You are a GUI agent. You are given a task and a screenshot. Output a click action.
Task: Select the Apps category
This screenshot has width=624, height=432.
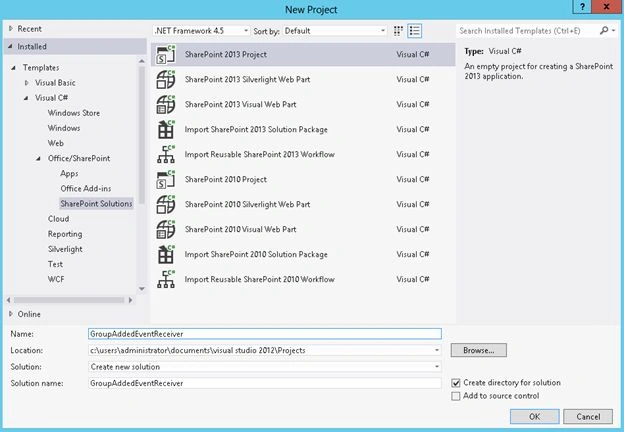click(69, 173)
